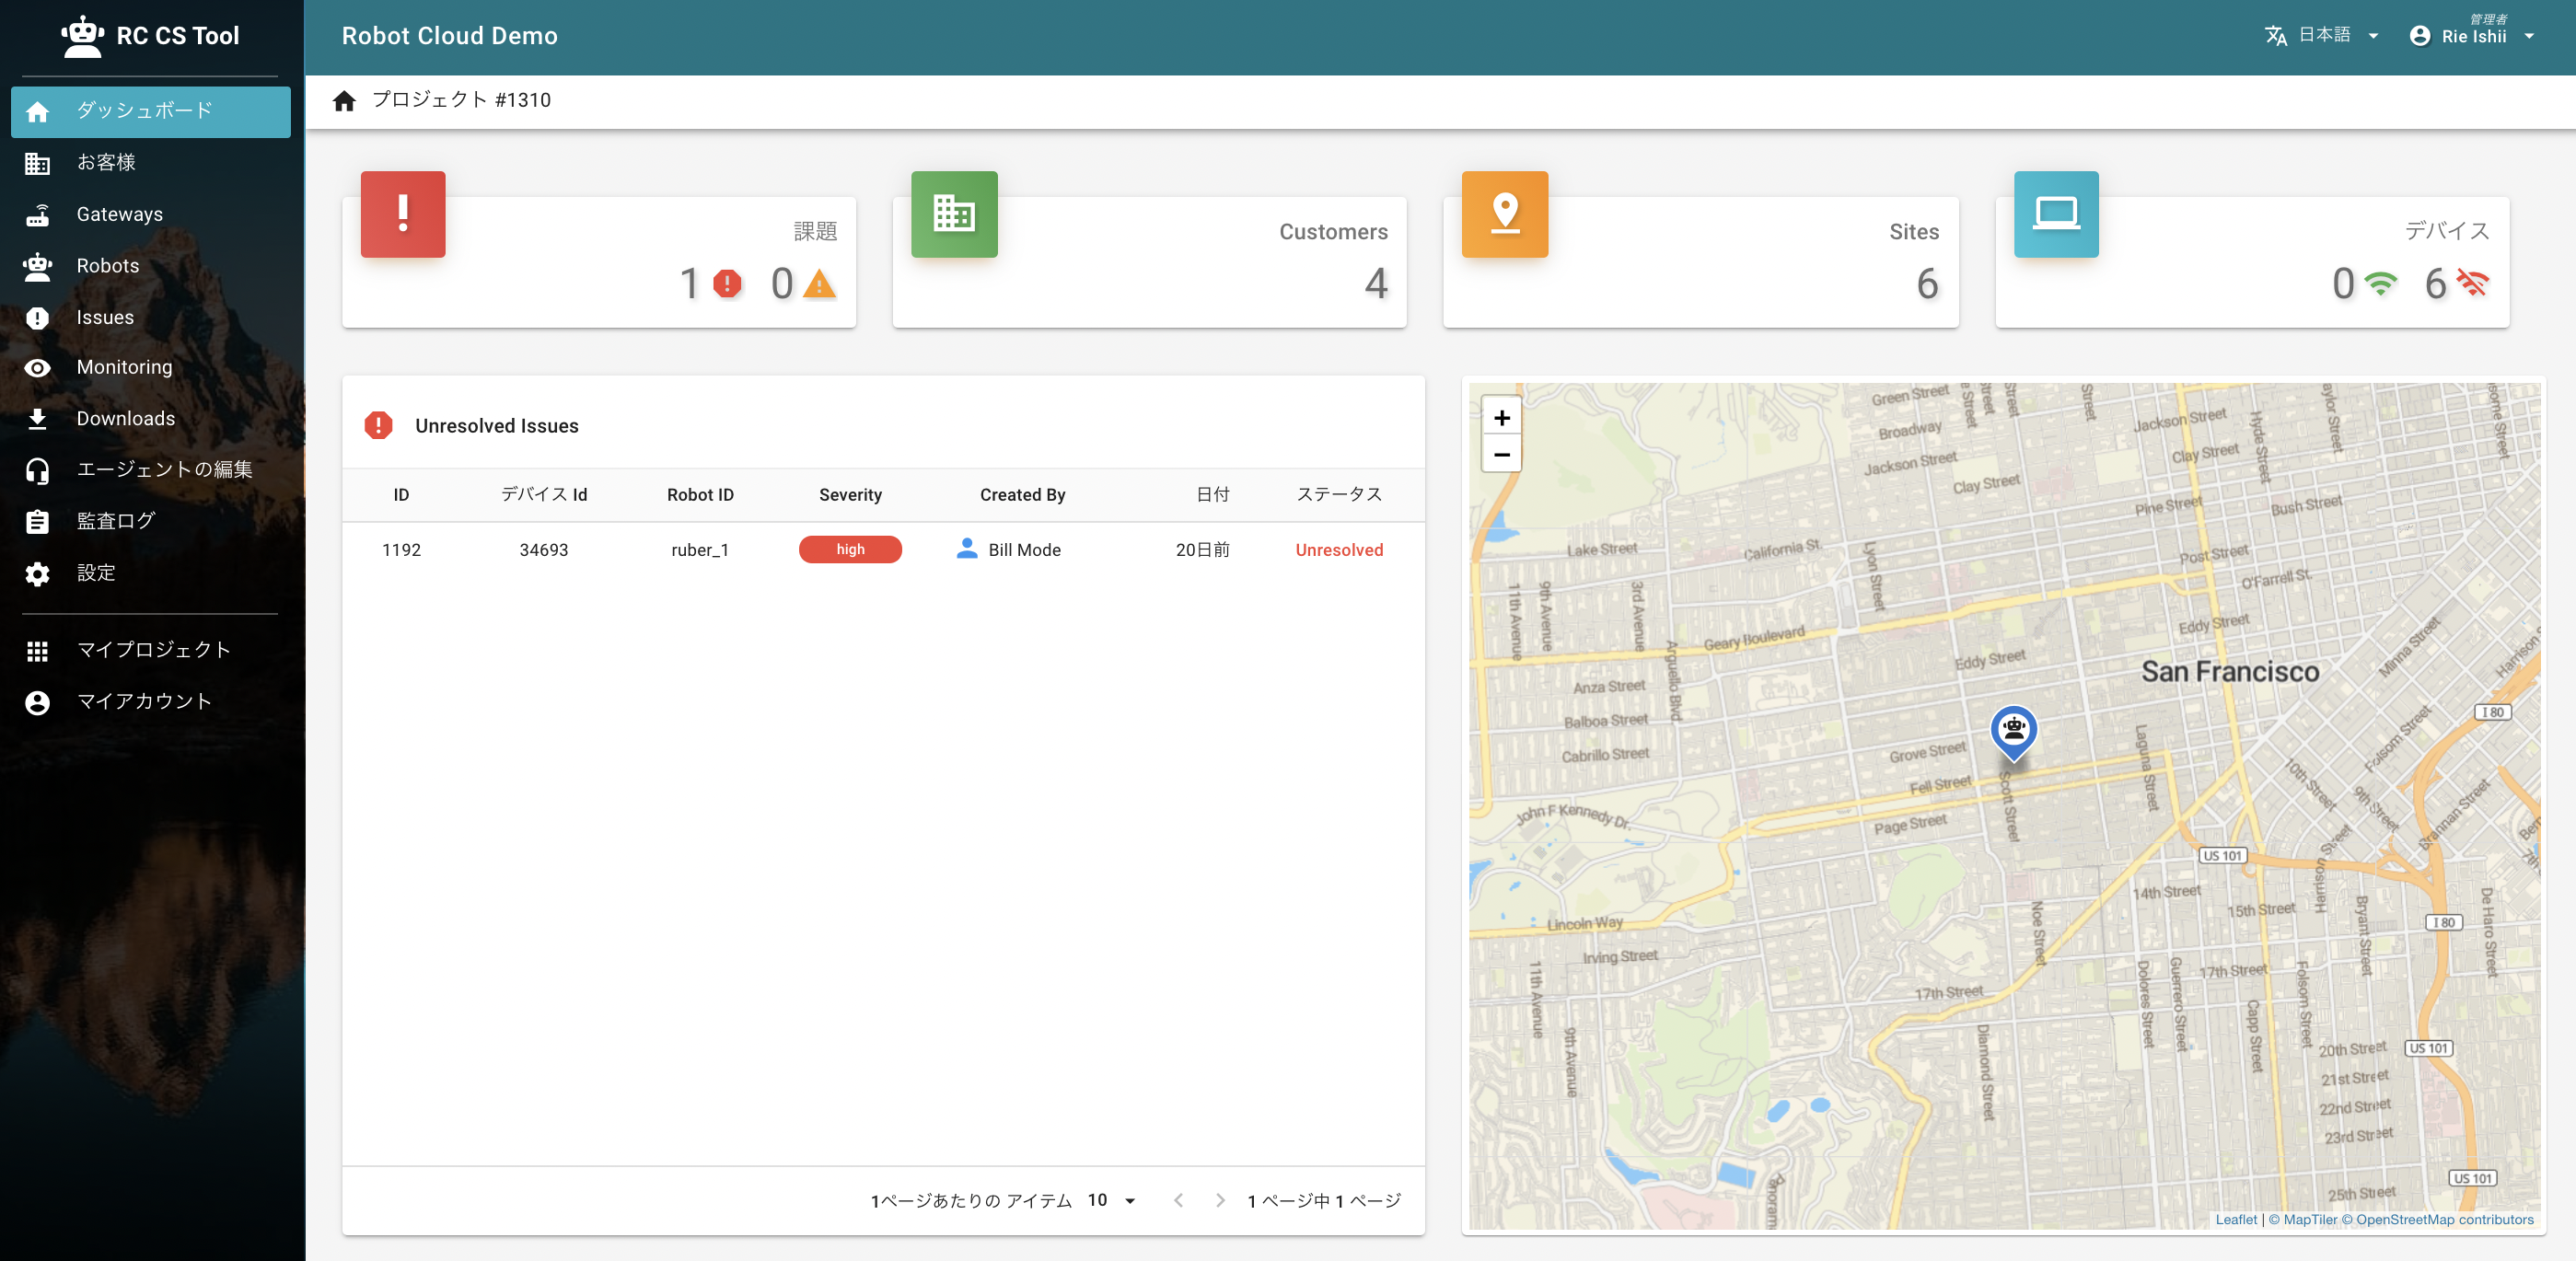Zoom out on the map
2576x1261 pixels.
(1501, 455)
